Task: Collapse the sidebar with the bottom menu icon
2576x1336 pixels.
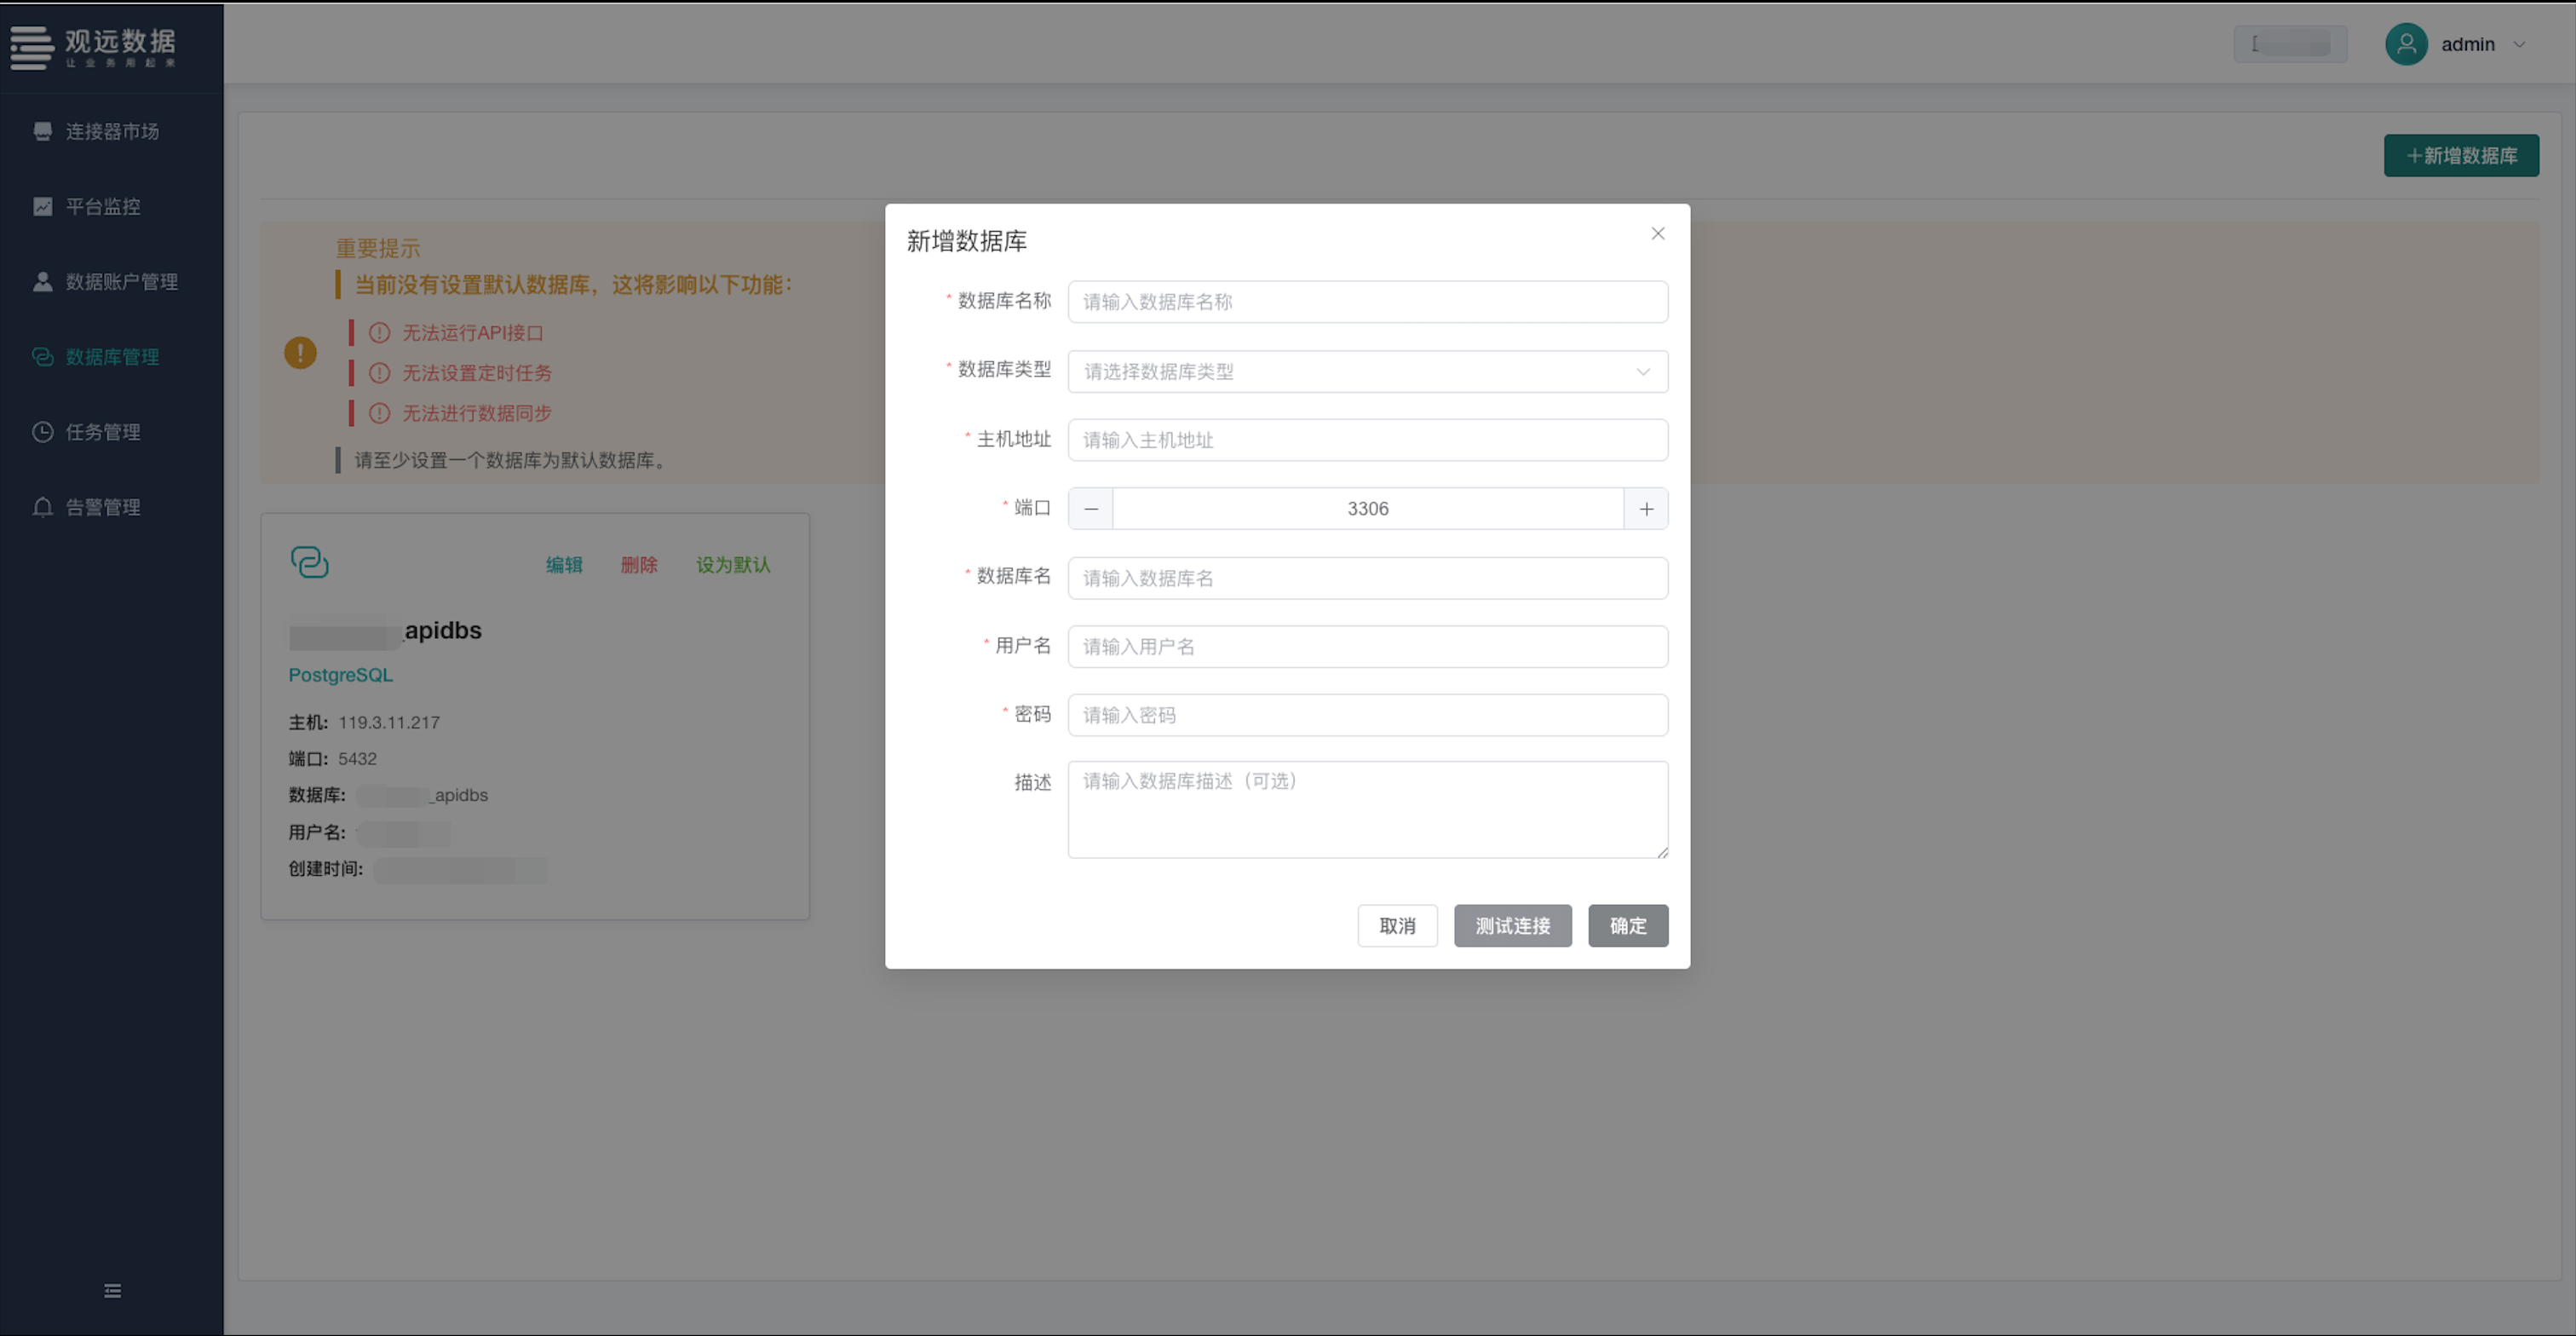Action: [112, 1291]
